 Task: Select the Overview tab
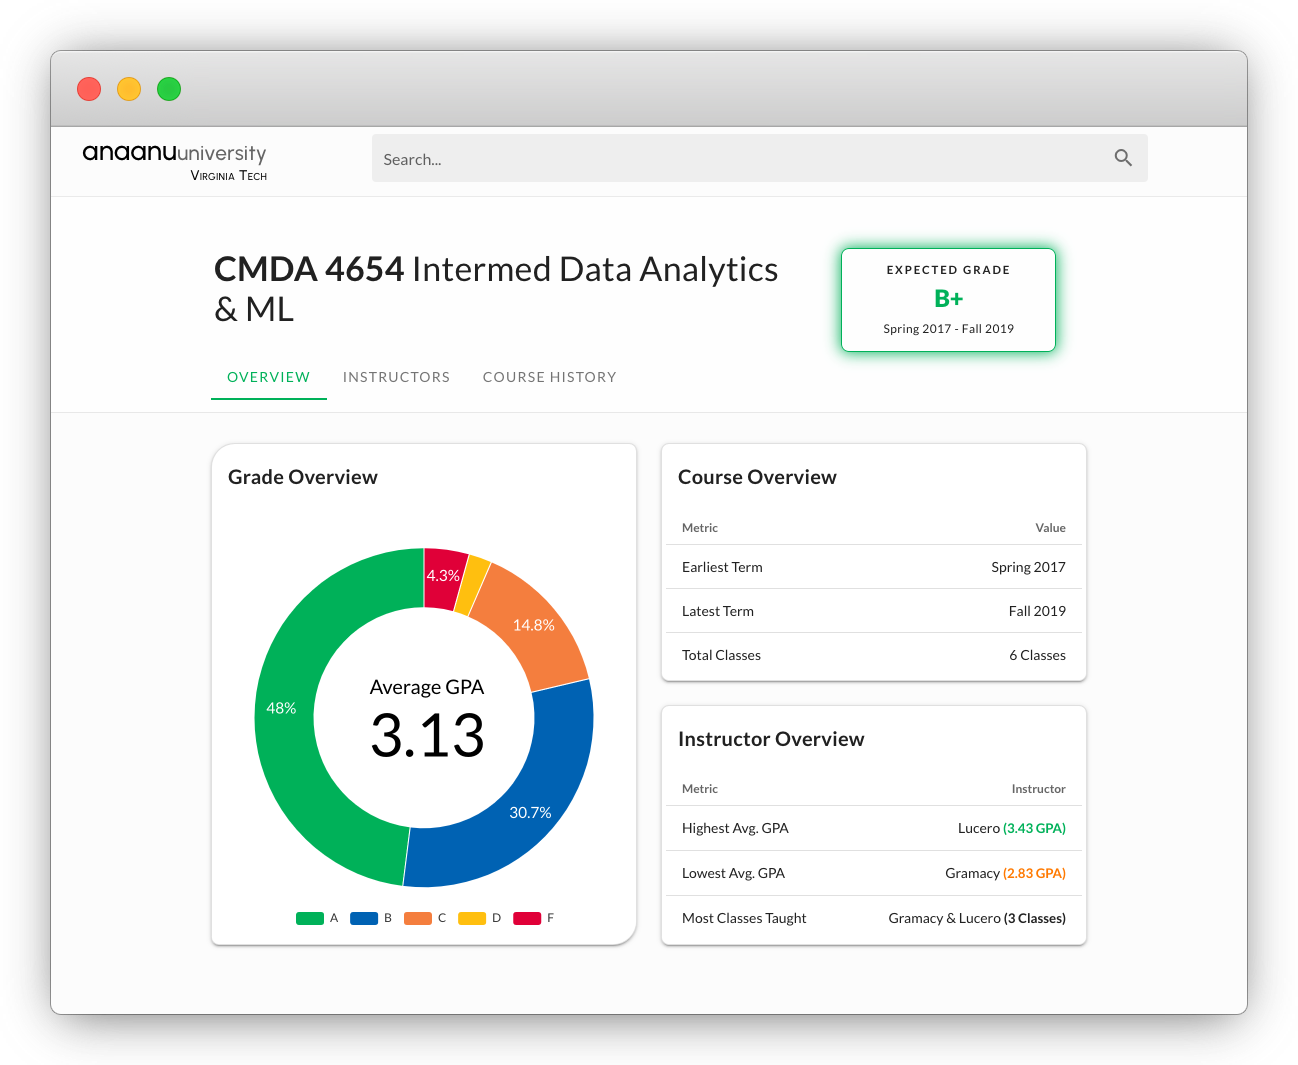point(268,377)
